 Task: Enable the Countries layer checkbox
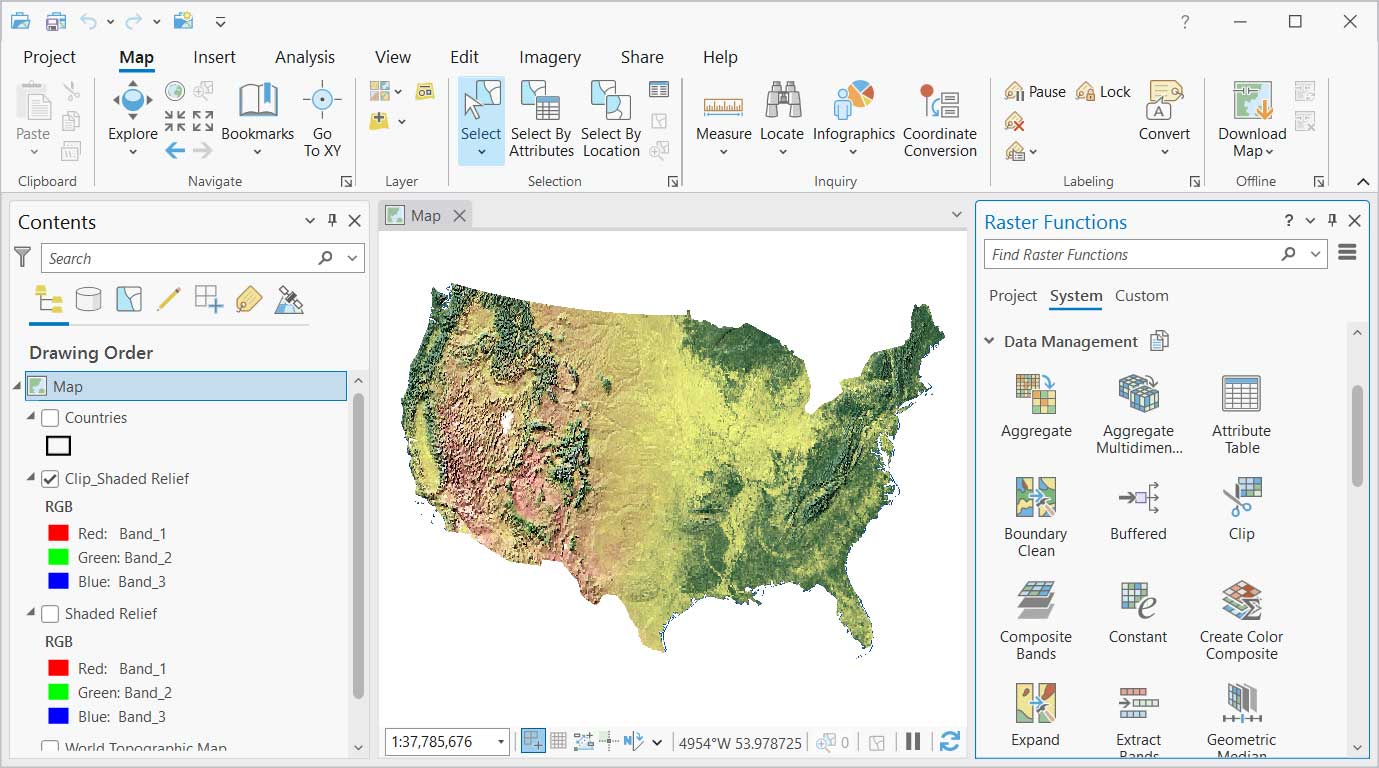50,418
